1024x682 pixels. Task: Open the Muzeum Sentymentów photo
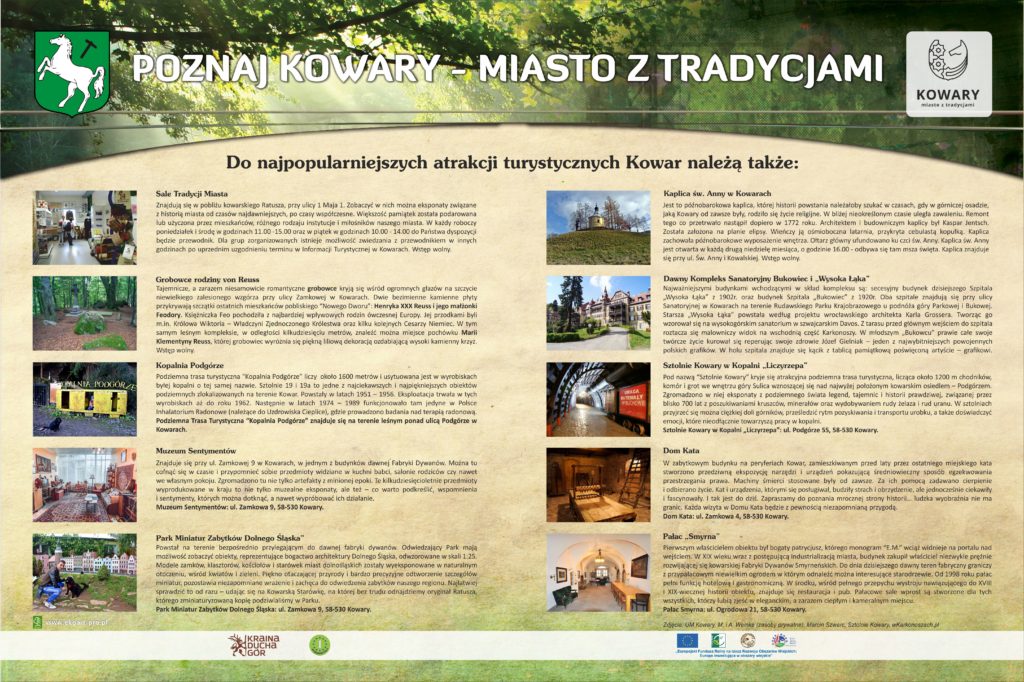click(84, 484)
